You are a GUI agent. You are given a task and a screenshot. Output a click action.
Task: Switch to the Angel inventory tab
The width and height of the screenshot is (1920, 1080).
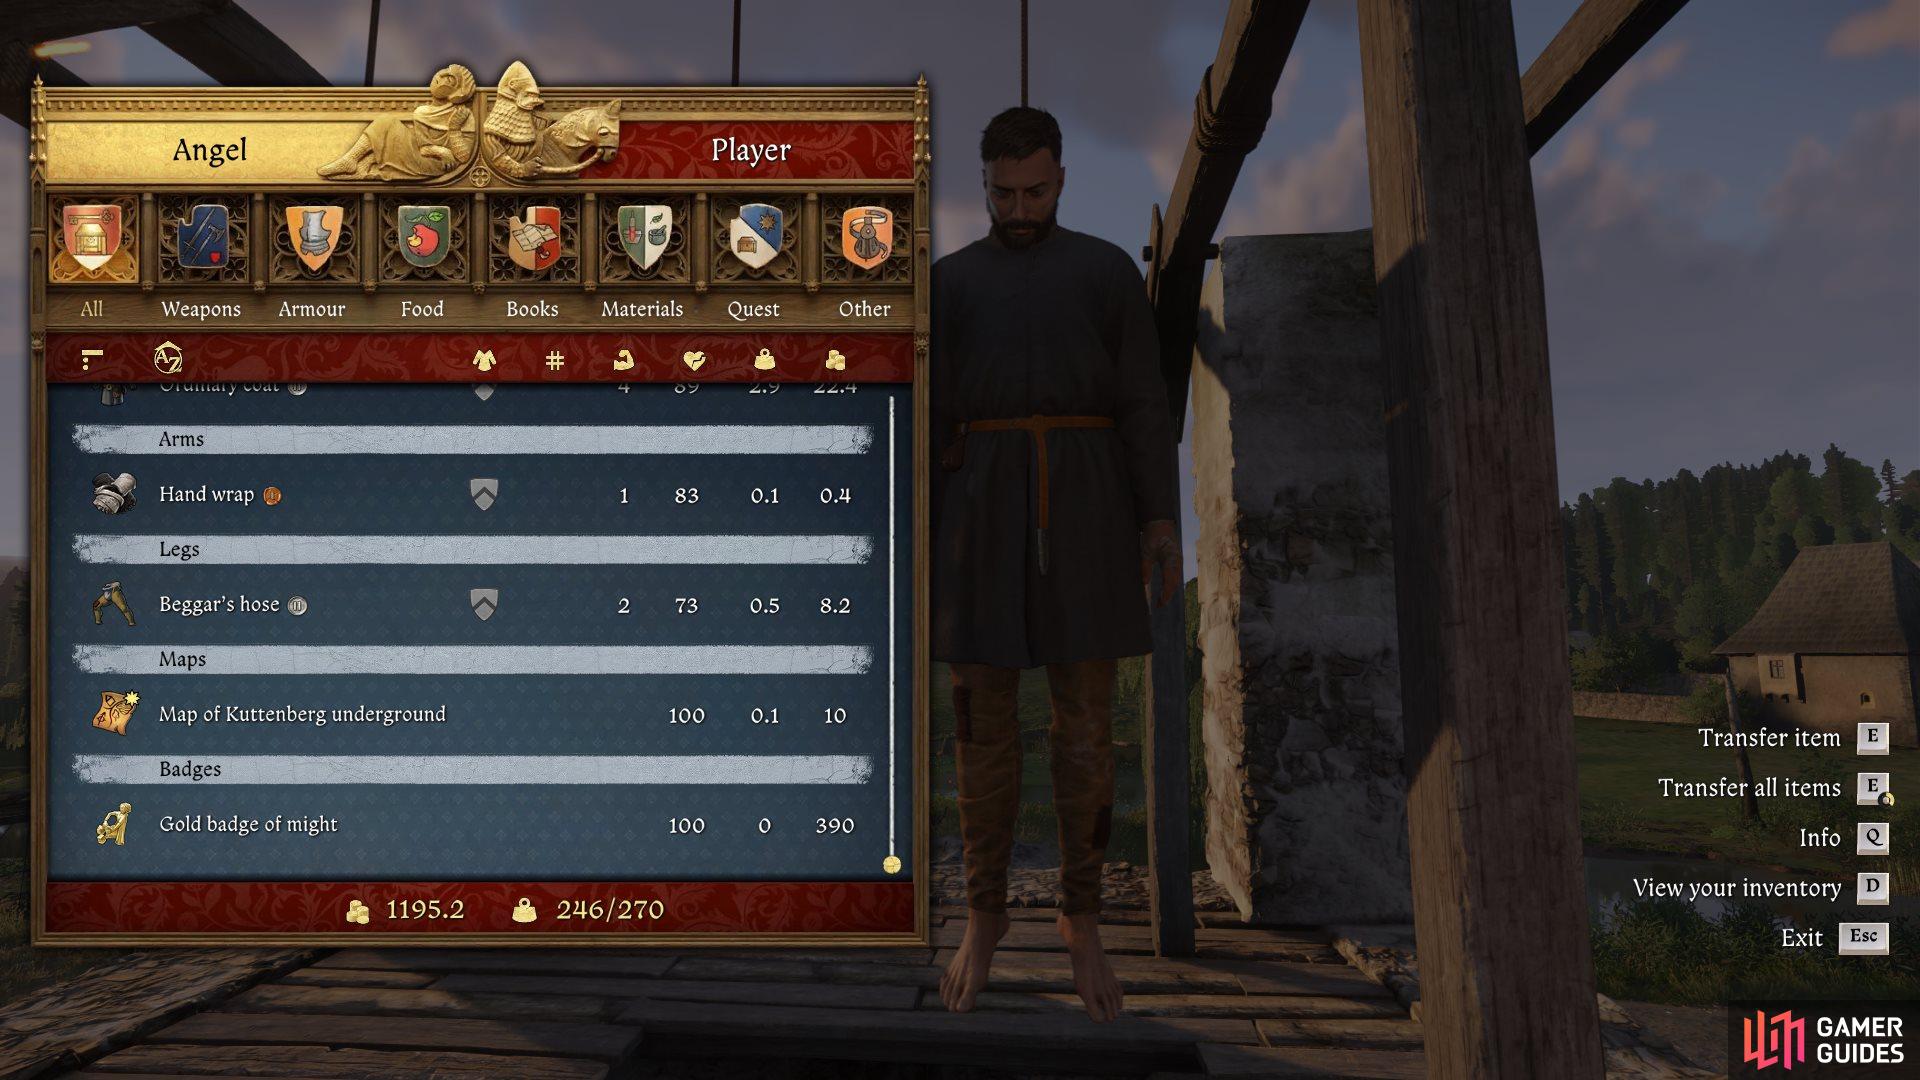(x=210, y=150)
